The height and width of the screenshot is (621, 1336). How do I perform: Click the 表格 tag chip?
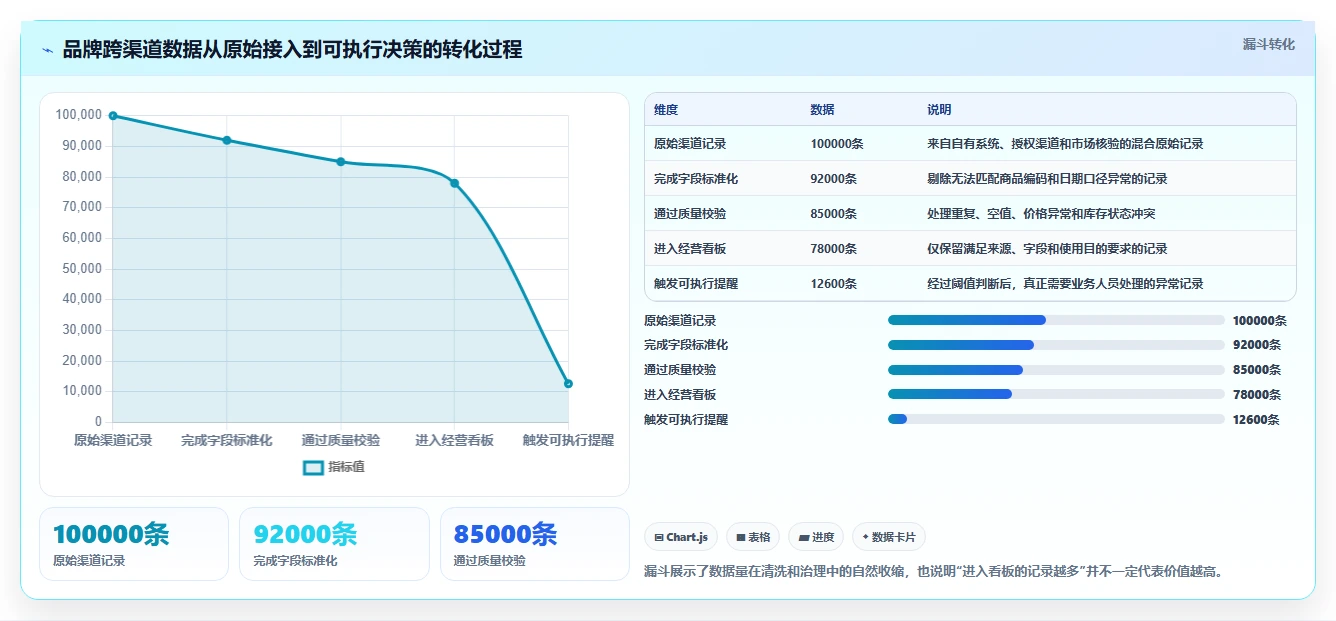pyautogui.click(x=753, y=537)
